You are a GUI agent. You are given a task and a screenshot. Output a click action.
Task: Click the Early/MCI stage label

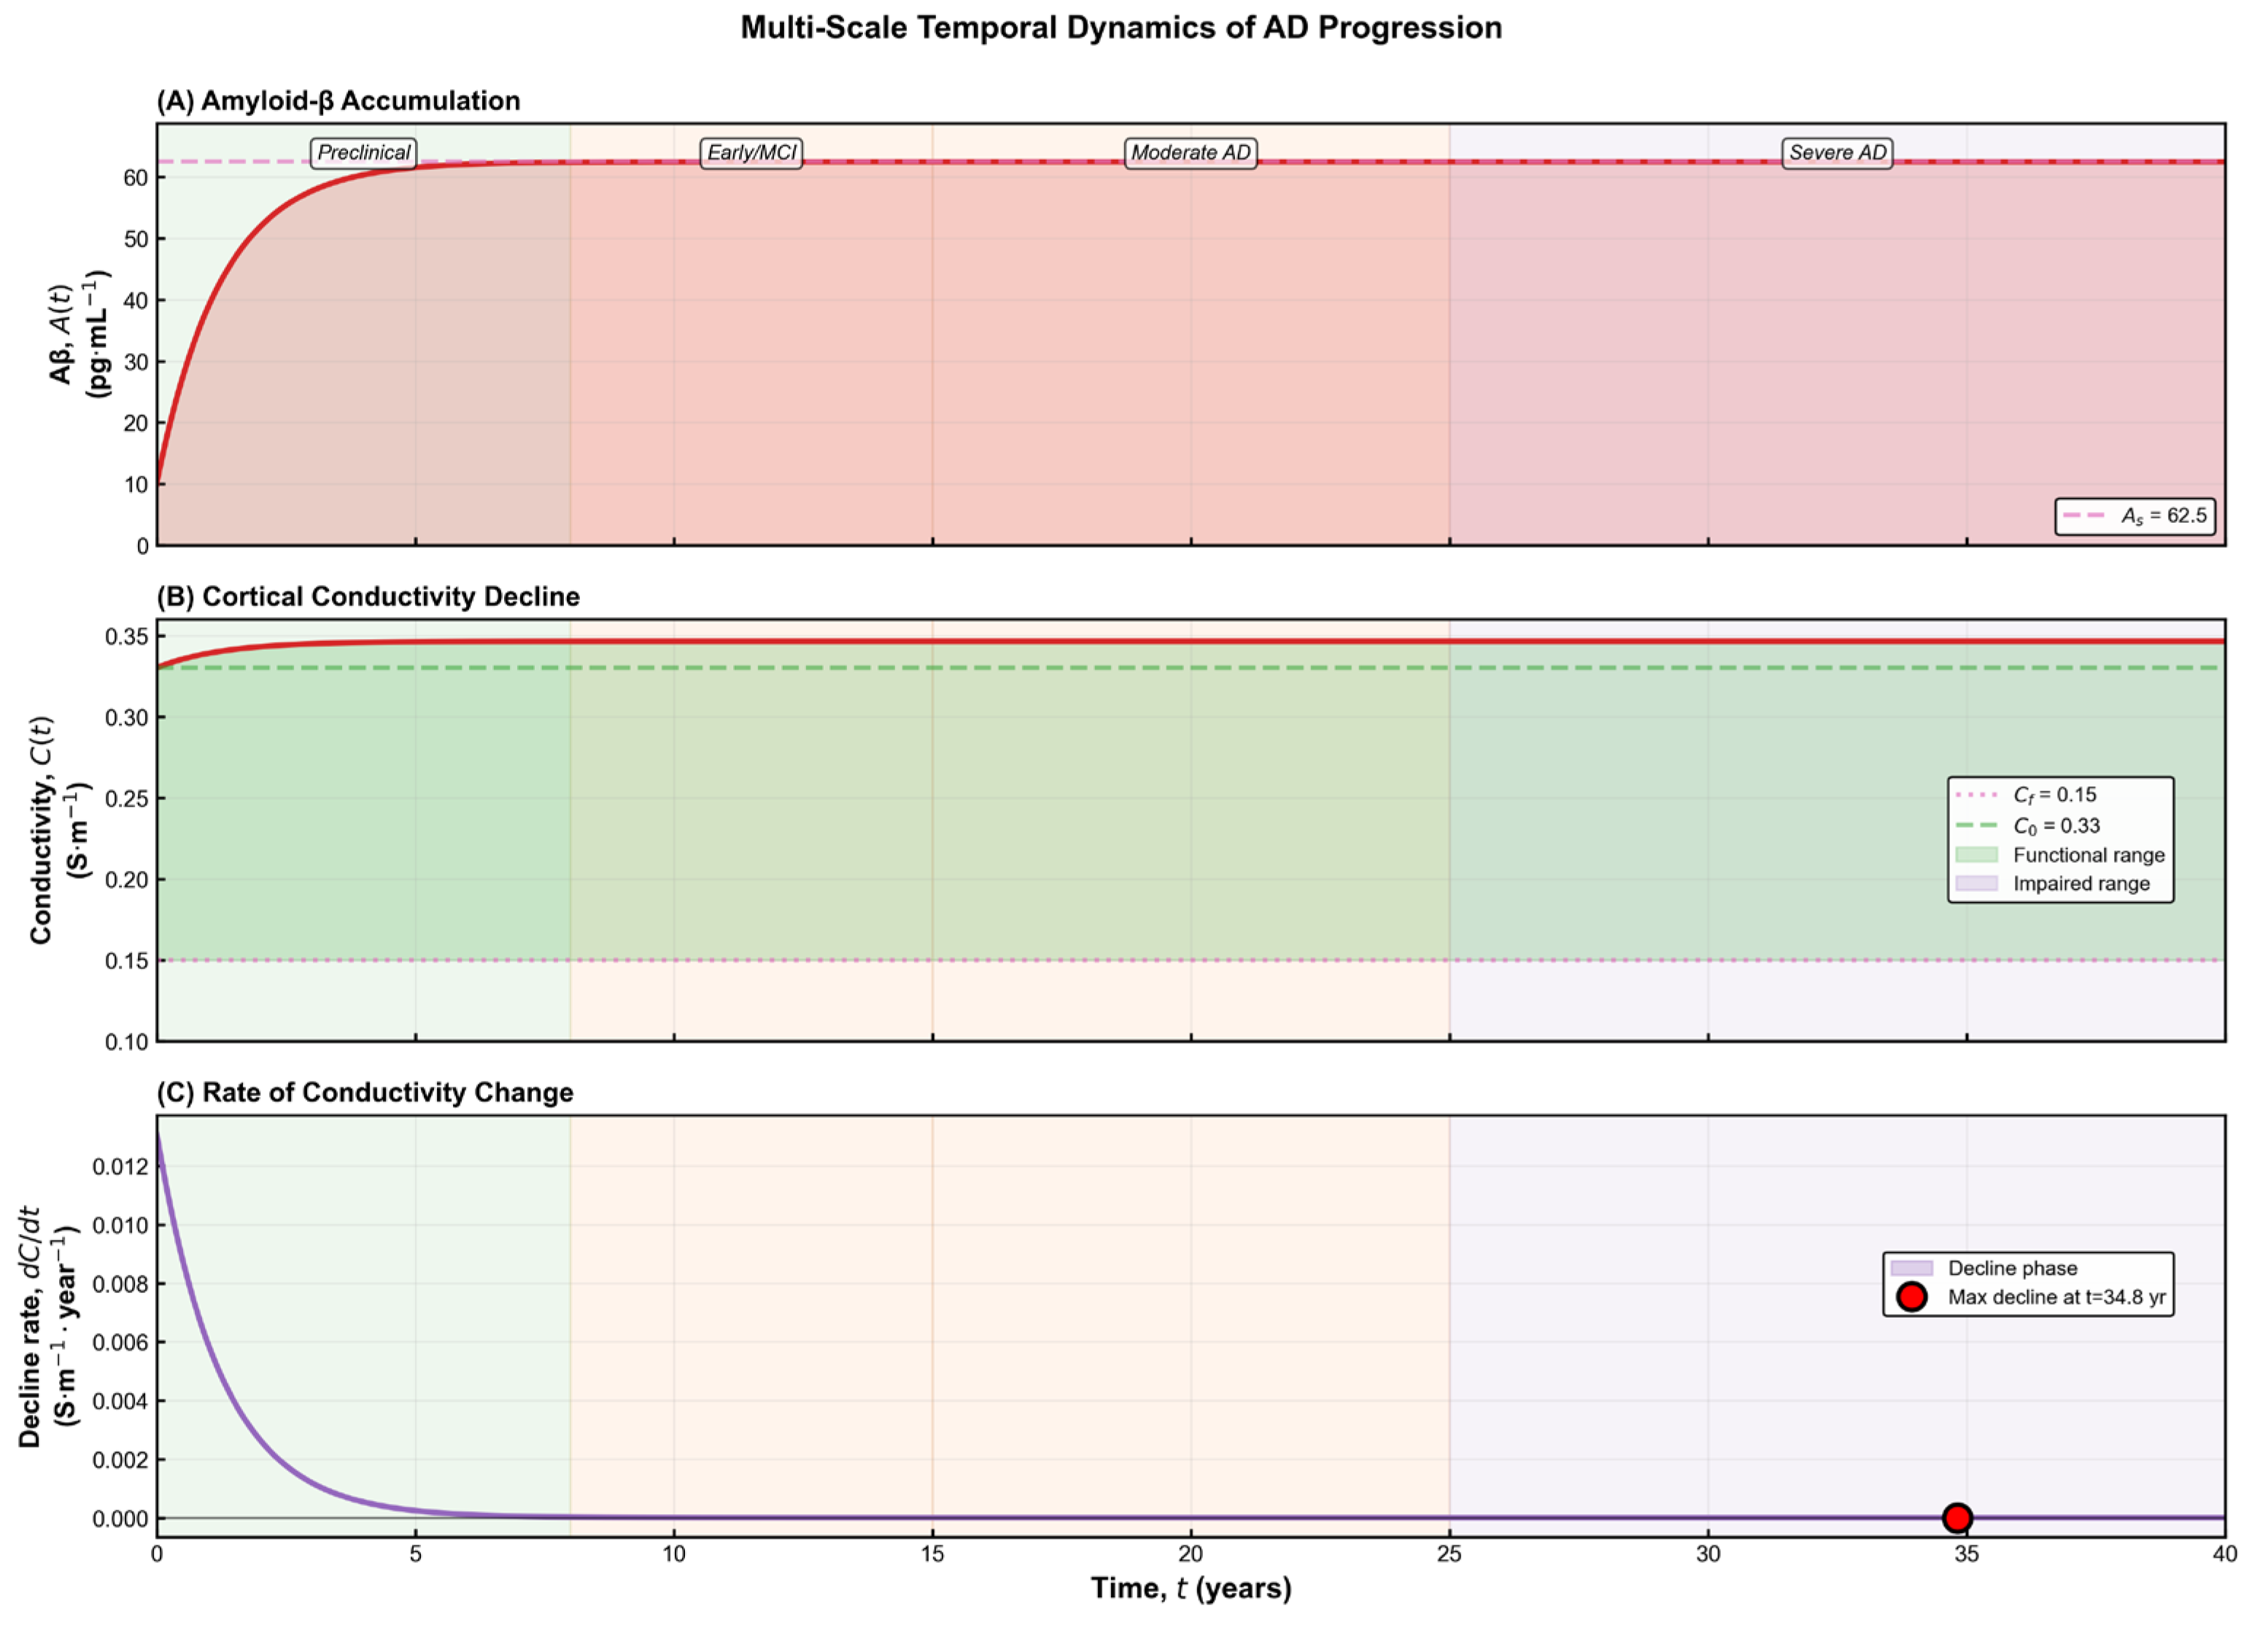pos(751,153)
